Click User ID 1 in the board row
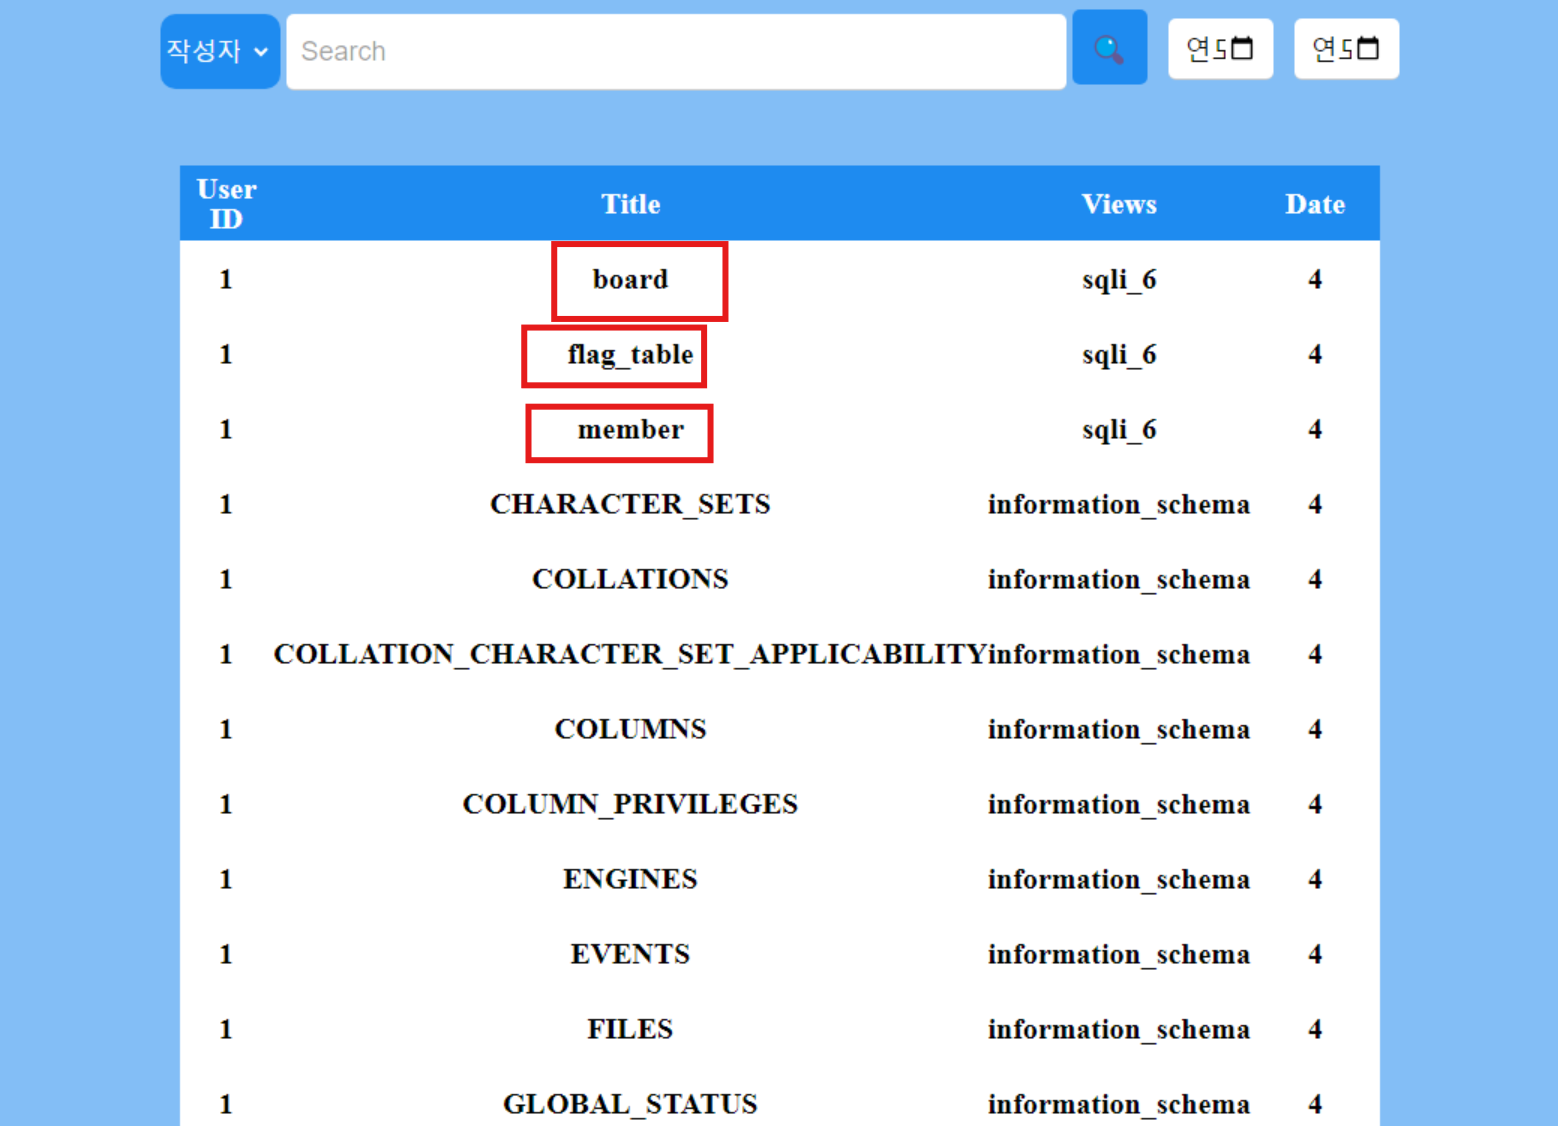 [x=226, y=279]
